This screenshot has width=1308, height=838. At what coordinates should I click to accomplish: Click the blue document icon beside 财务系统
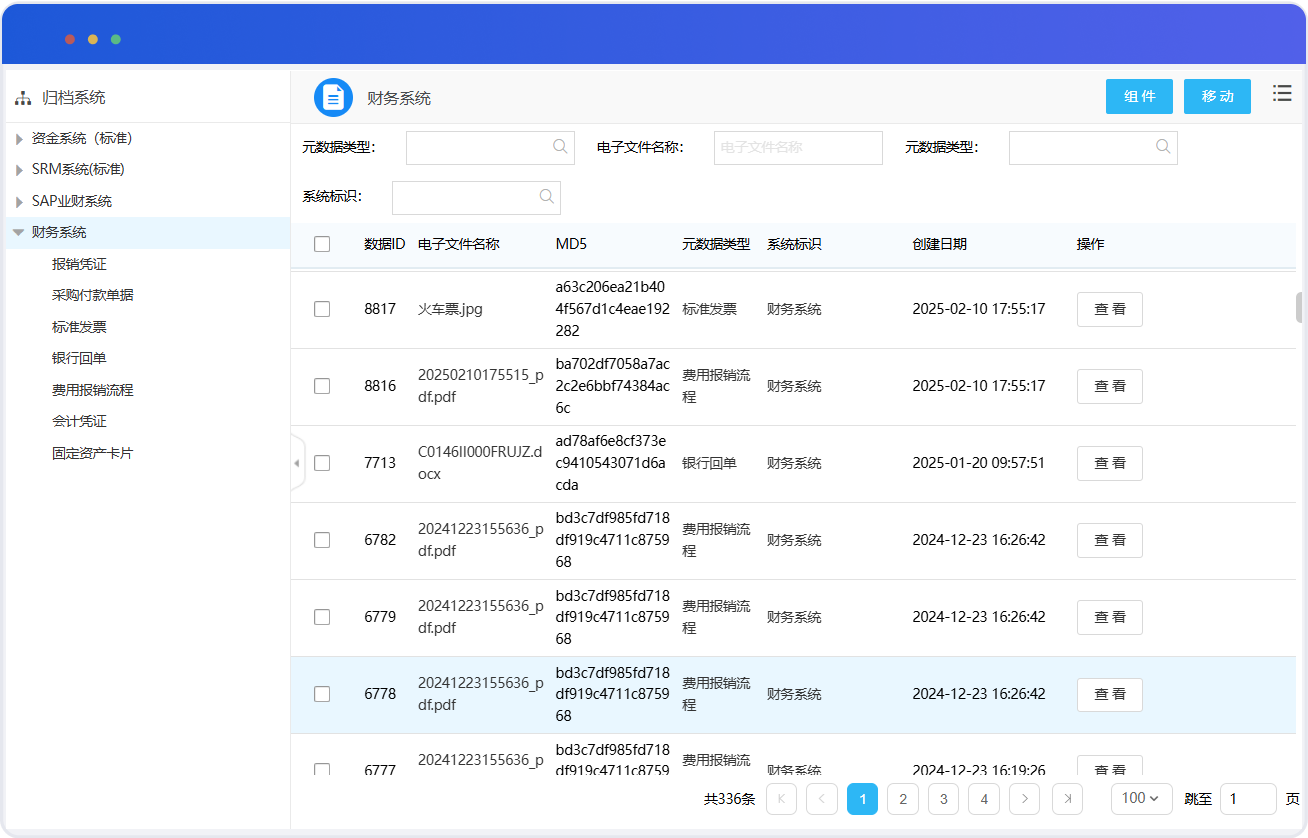(x=333, y=97)
